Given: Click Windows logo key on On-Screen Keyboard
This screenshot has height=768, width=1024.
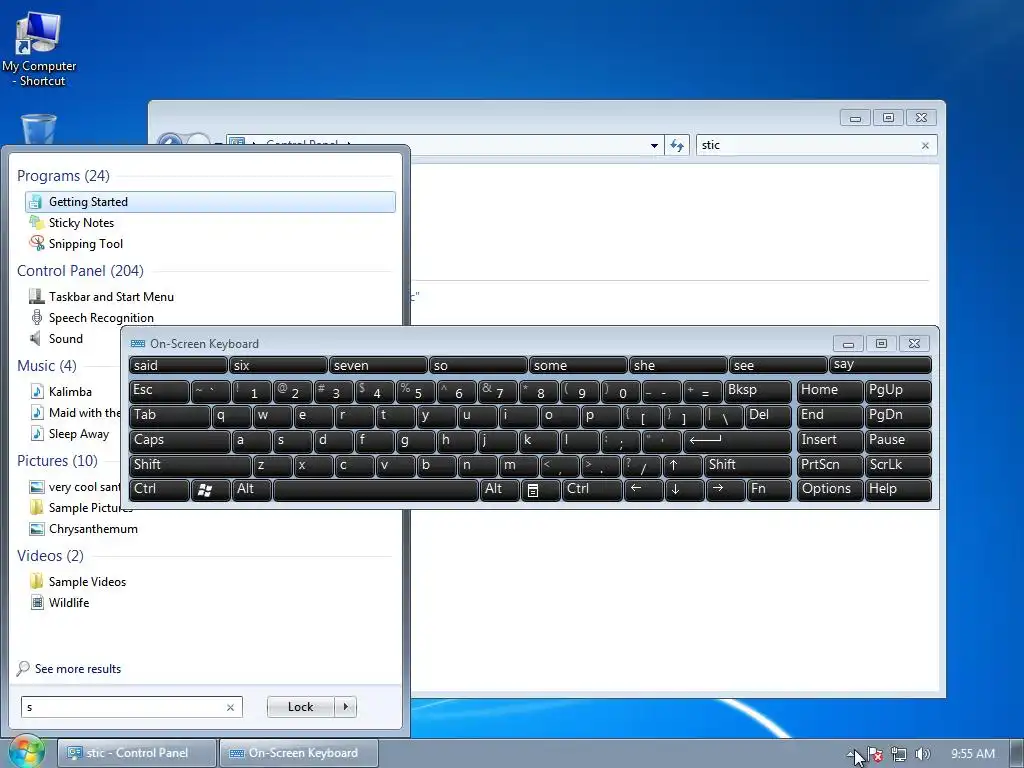Looking at the screenshot, I should click(x=210, y=490).
